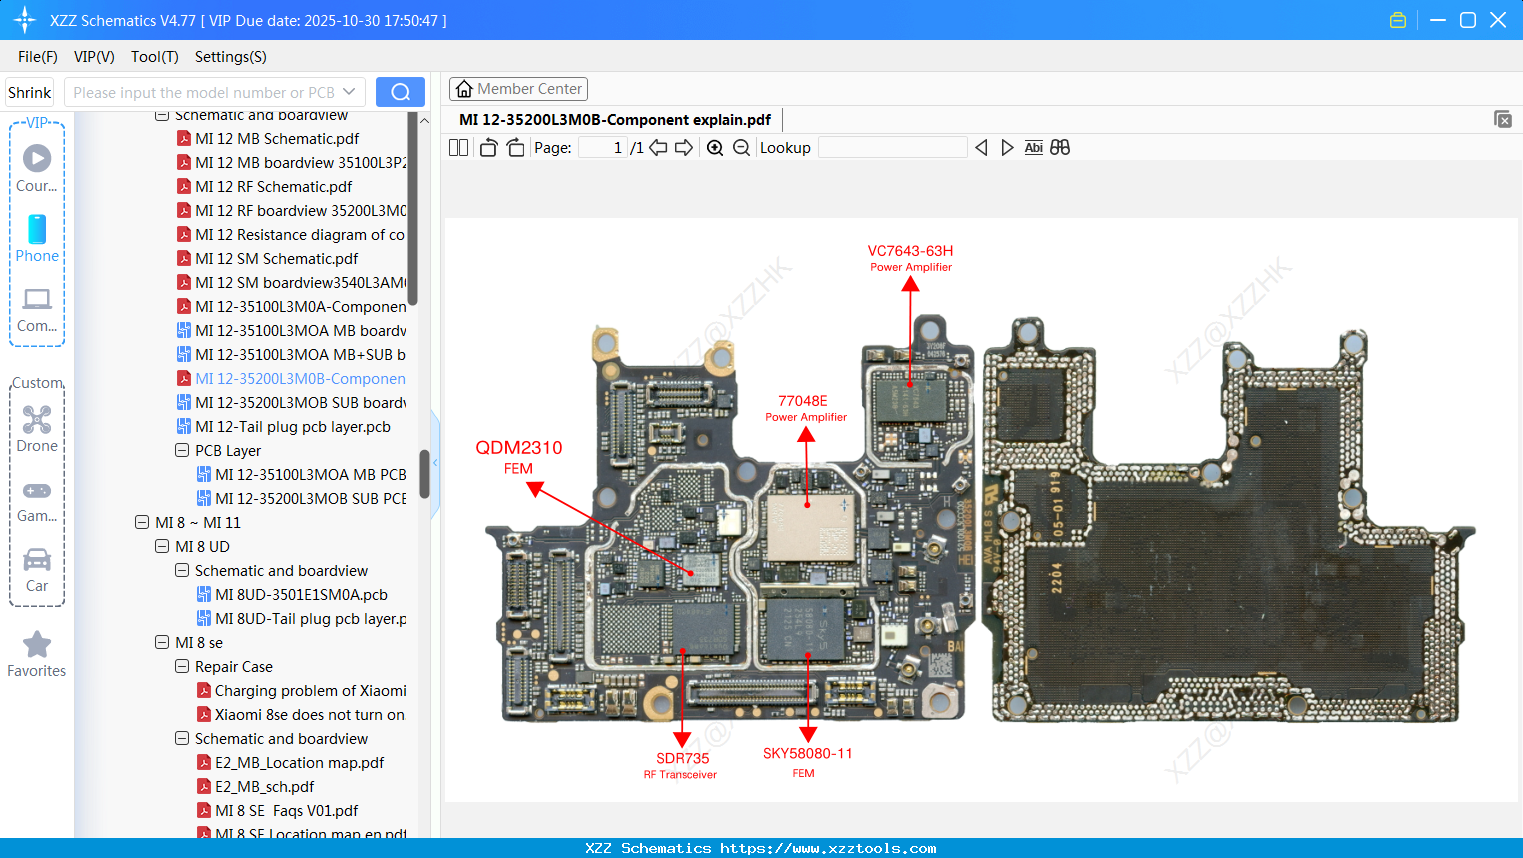The height and width of the screenshot is (858, 1523).
Task: Toggle the Abi case-sensitive lookup option
Action: tap(1033, 147)
